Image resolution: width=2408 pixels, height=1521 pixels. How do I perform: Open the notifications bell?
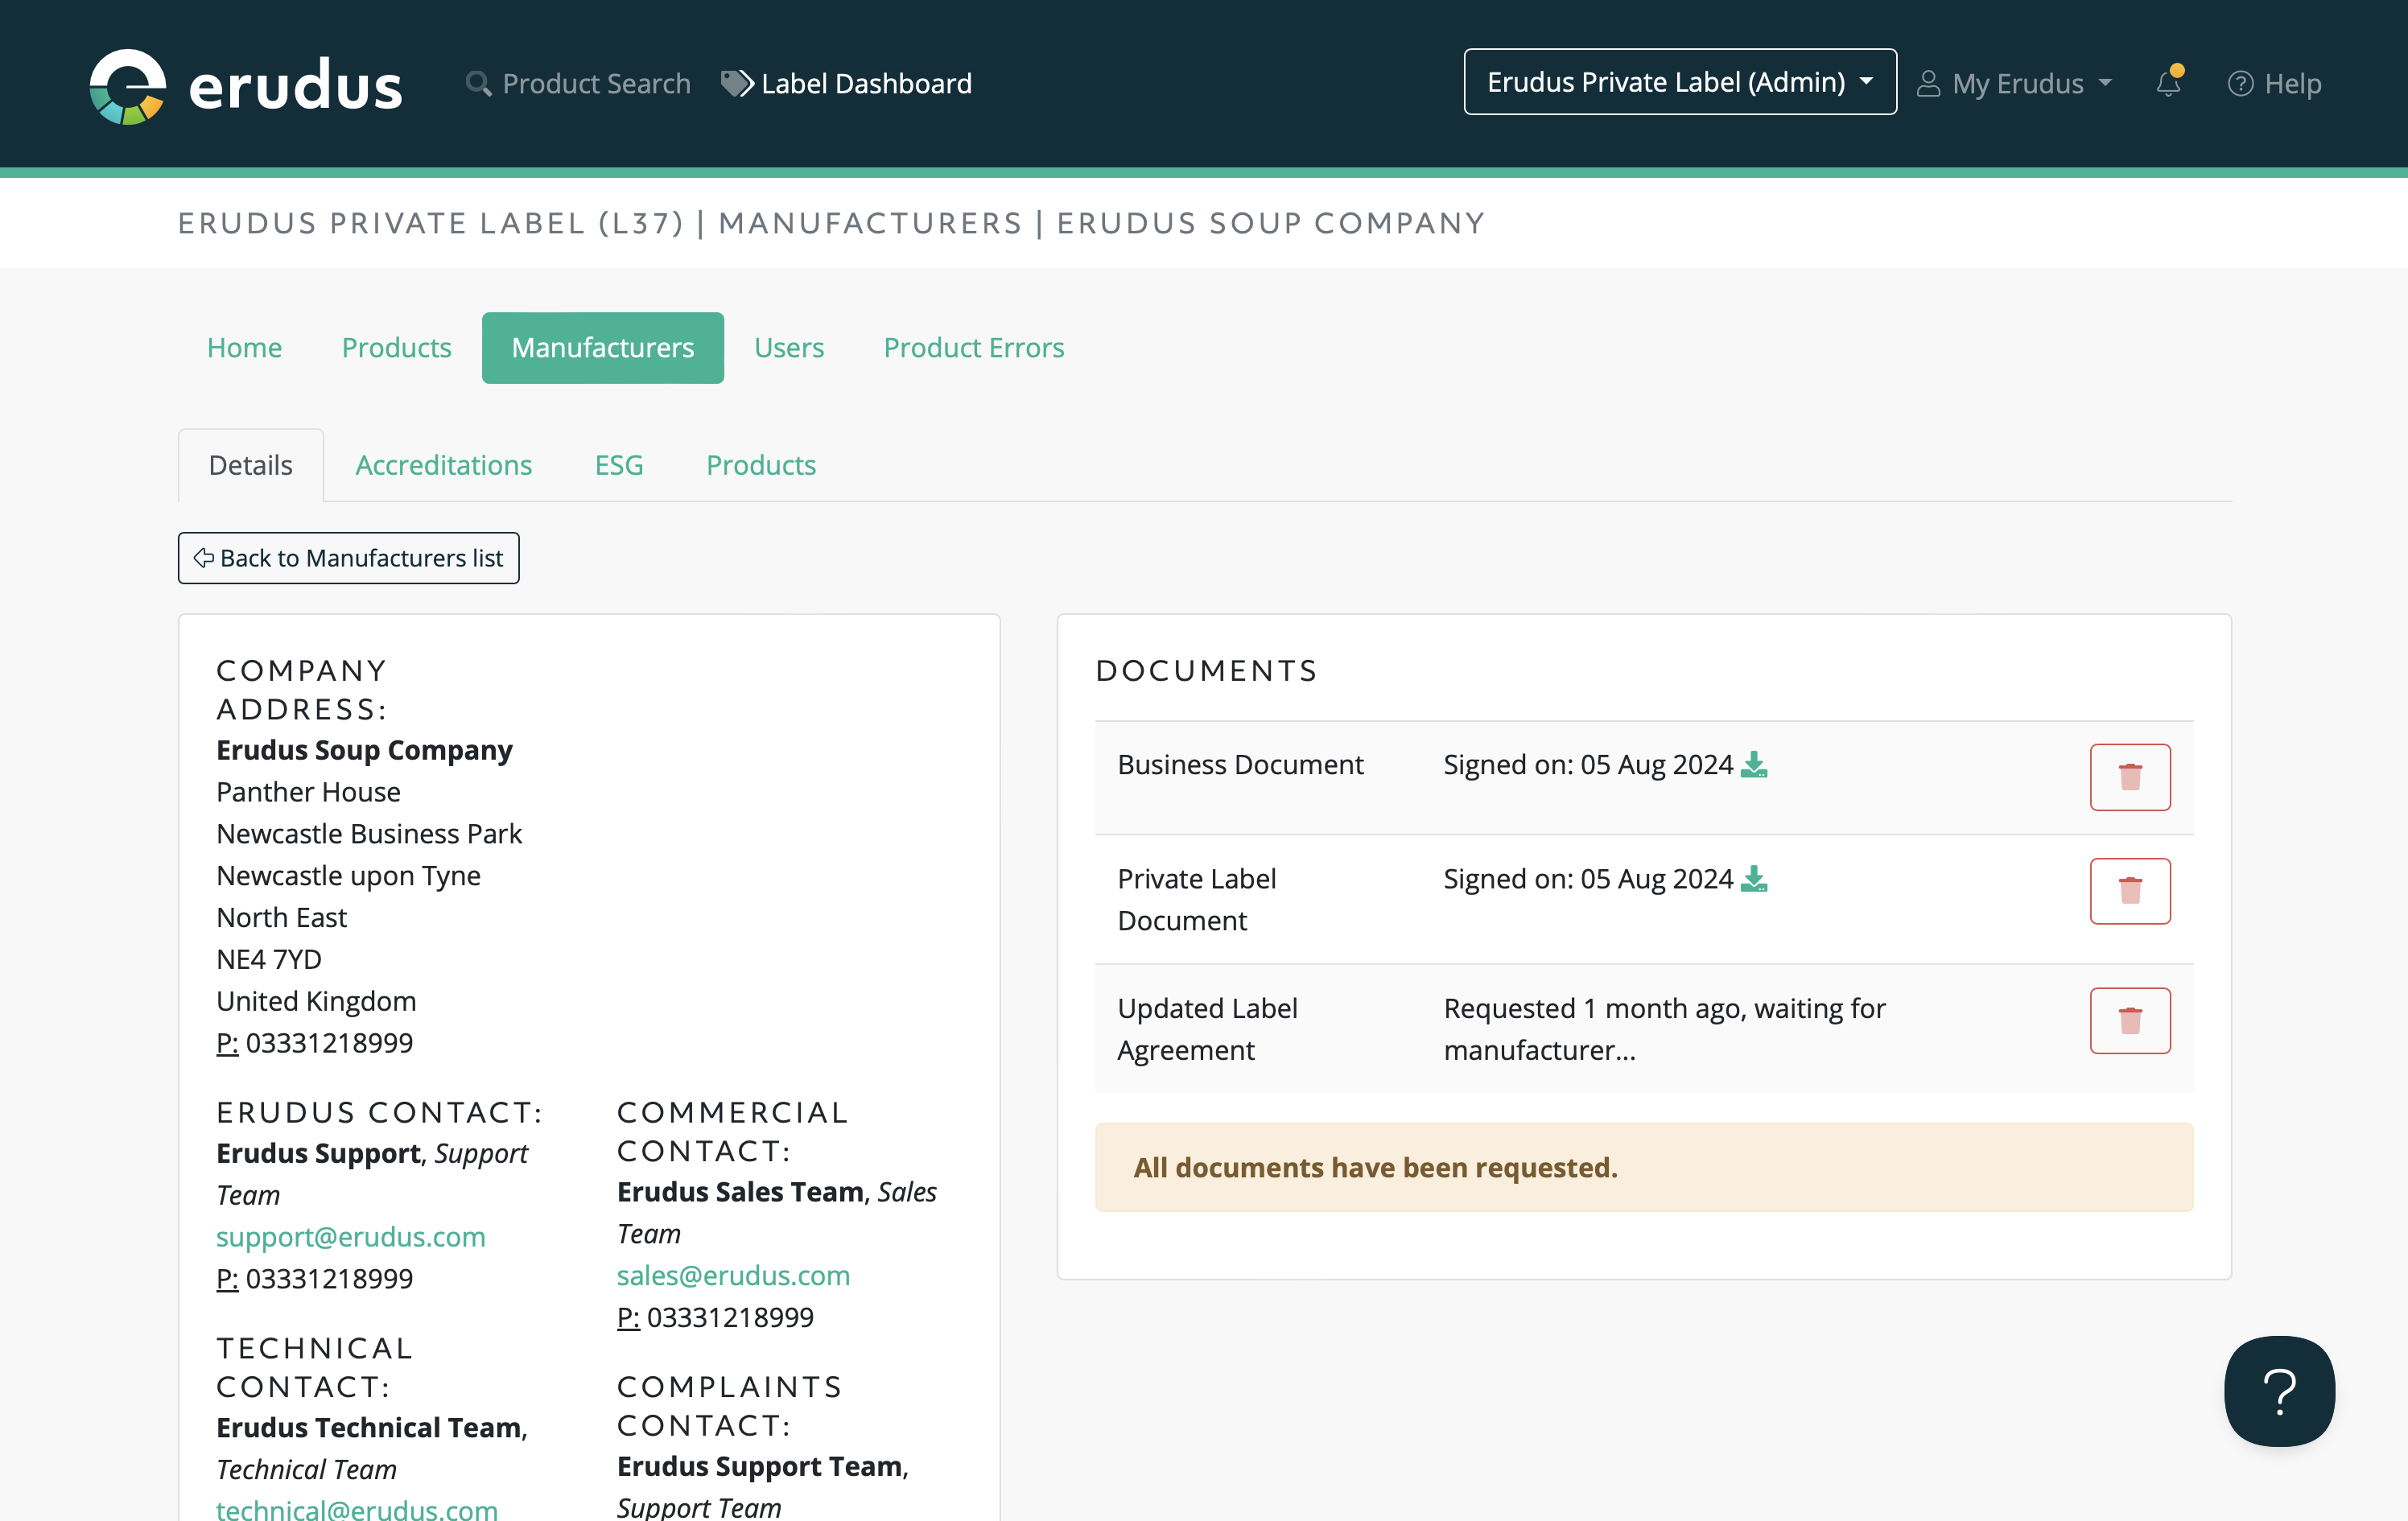pos(2168,83)
